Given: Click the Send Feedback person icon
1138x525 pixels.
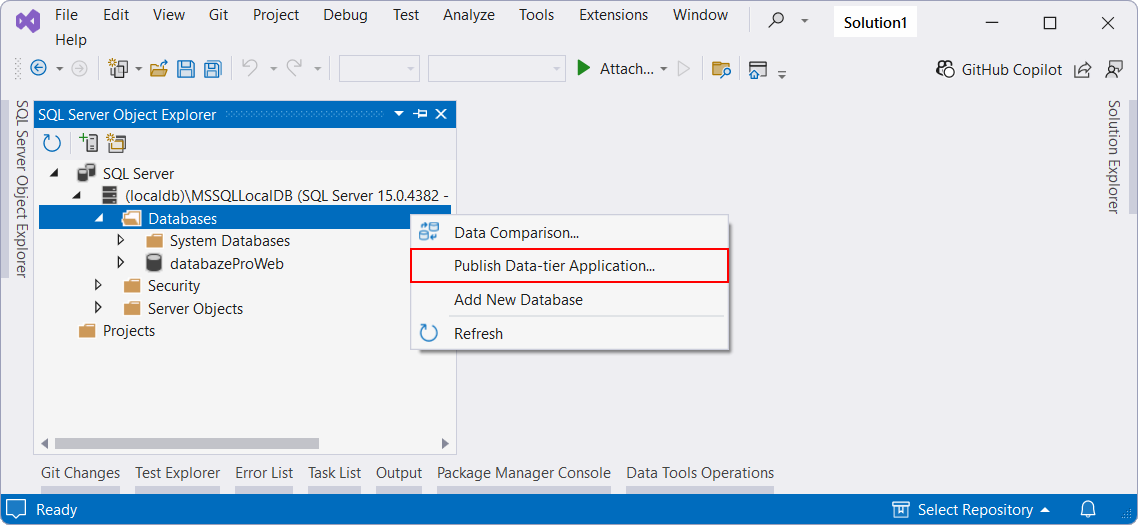Looking at the screenshot, I should coord(1113,69).
